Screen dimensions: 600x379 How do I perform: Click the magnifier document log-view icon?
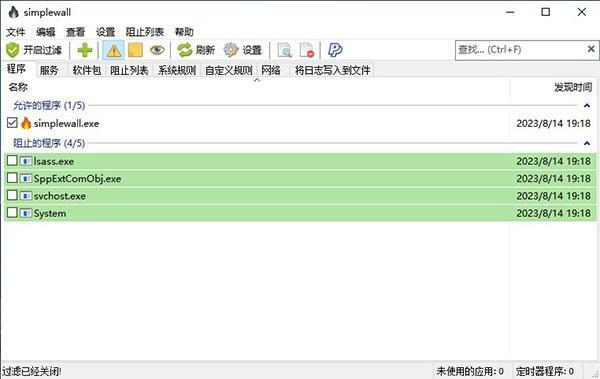285,50
